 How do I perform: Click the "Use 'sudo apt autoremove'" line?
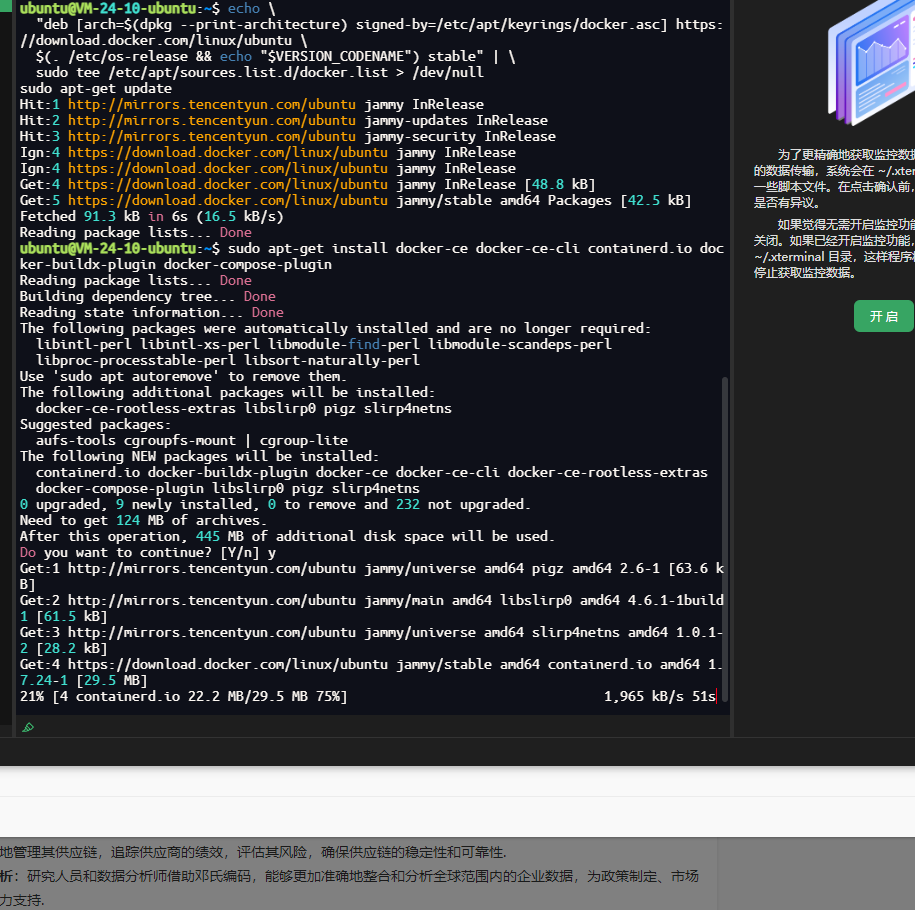183,376
